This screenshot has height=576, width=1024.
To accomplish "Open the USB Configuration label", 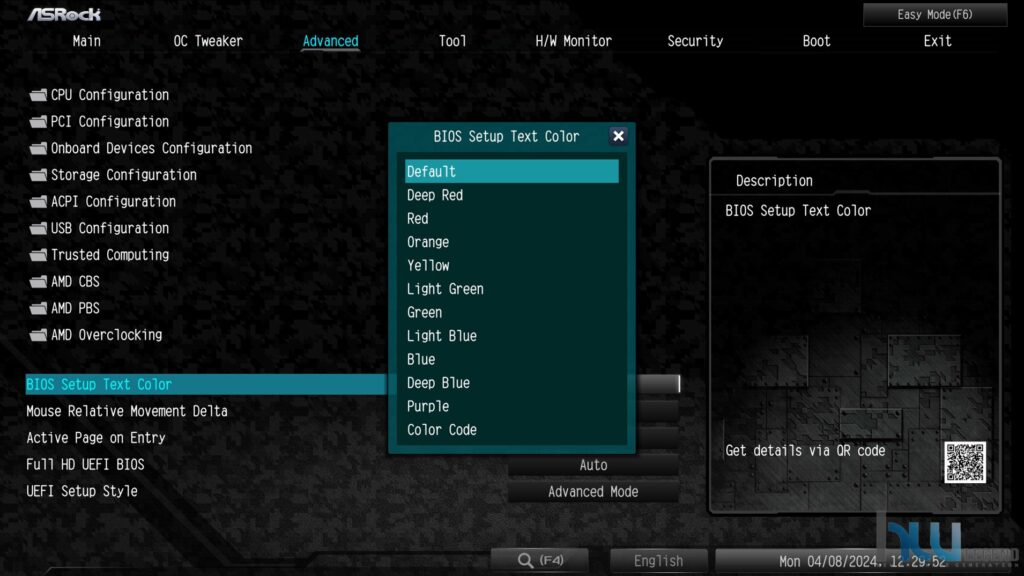I will [x=110, y=229].
